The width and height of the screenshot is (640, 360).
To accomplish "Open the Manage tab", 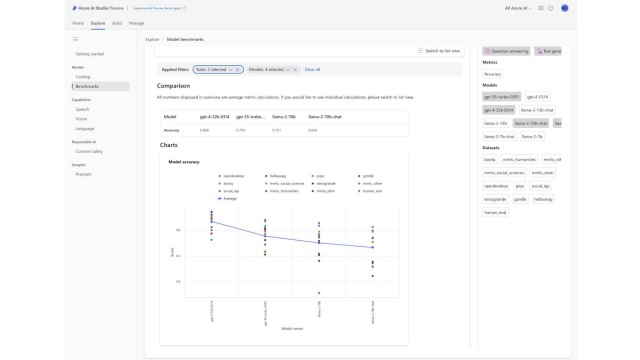I will pos(136,23).
